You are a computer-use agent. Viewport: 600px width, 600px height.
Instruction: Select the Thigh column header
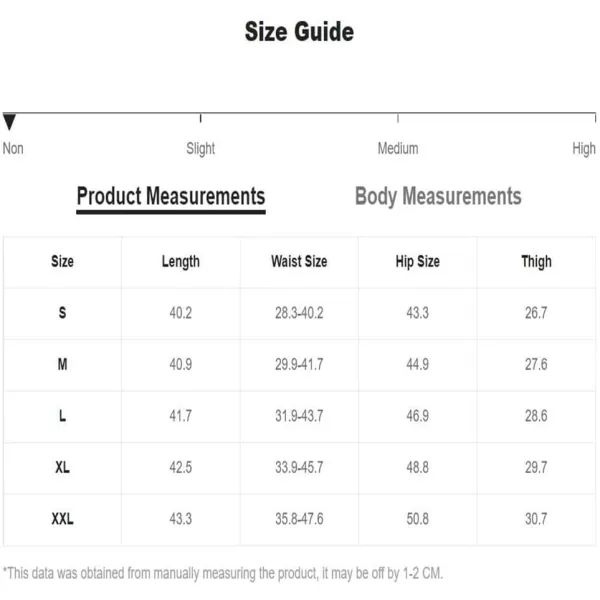(536, 262)
